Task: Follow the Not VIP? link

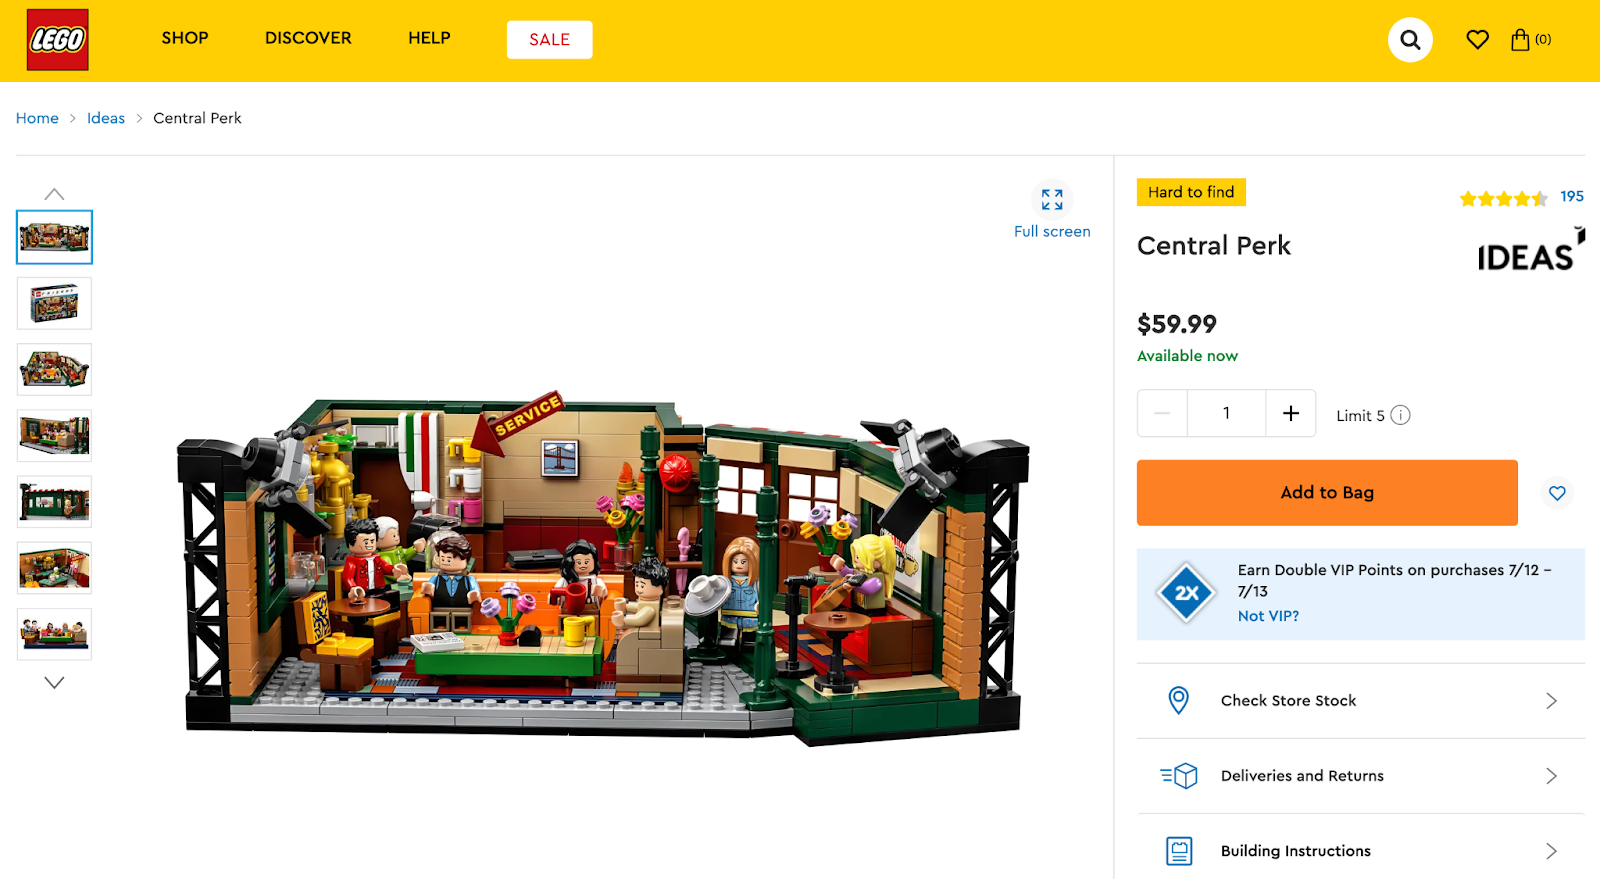Action: [1268, 616]
